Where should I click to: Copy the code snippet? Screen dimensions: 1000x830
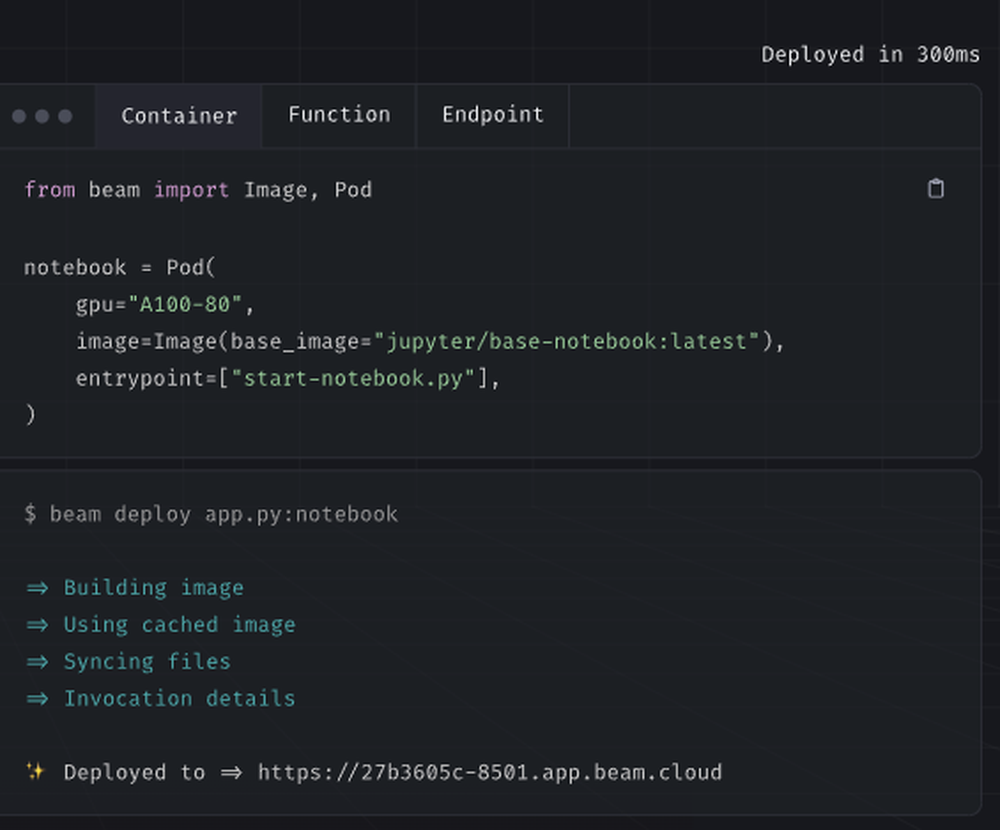click(x=937, y=188)
